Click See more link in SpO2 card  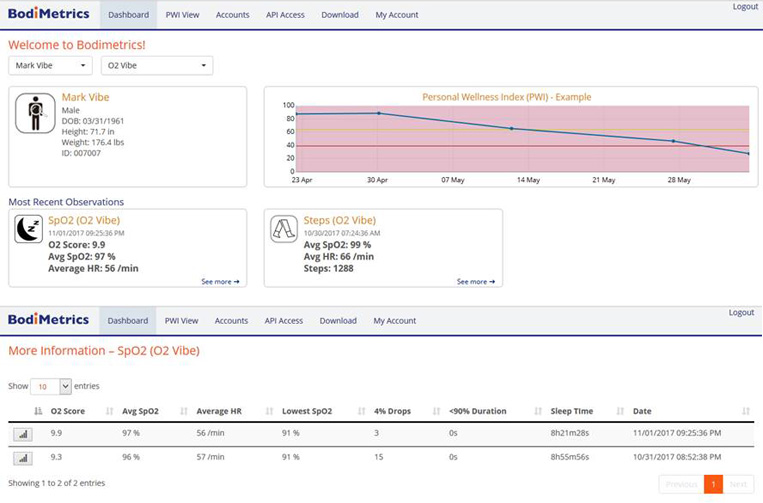(x=220, y=282)
